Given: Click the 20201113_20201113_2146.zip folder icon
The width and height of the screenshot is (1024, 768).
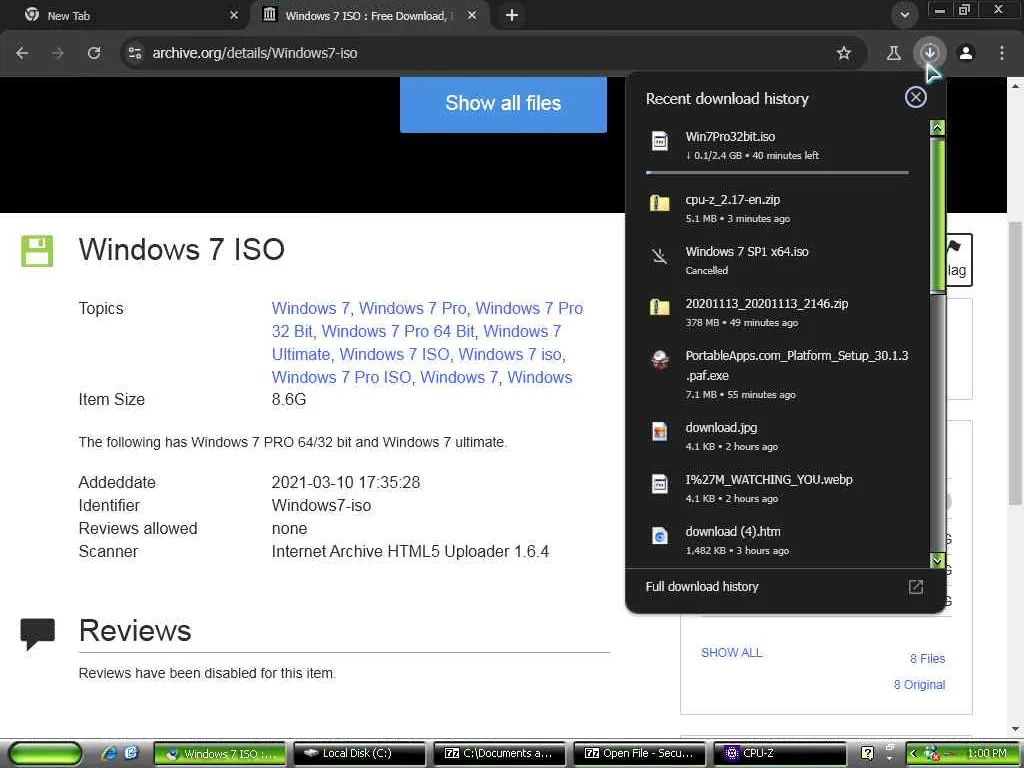Looking at the screenshot, I should coord(660,307).
